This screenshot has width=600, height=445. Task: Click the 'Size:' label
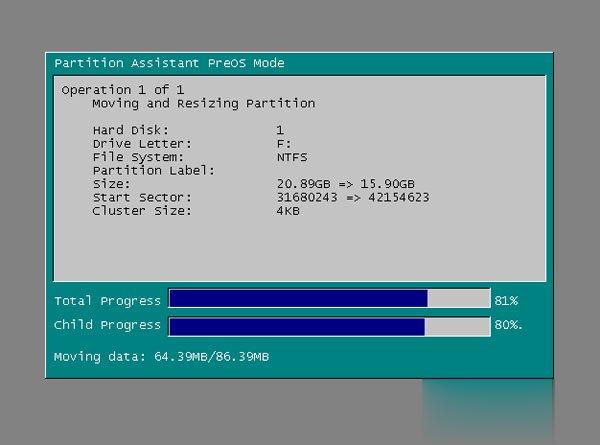tap(111, 184)
